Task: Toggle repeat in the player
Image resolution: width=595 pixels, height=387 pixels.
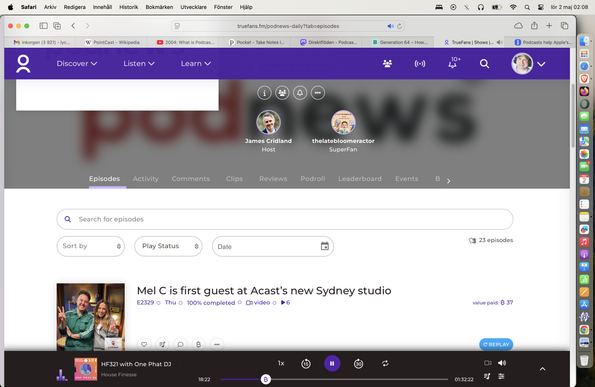Action: 385,363
